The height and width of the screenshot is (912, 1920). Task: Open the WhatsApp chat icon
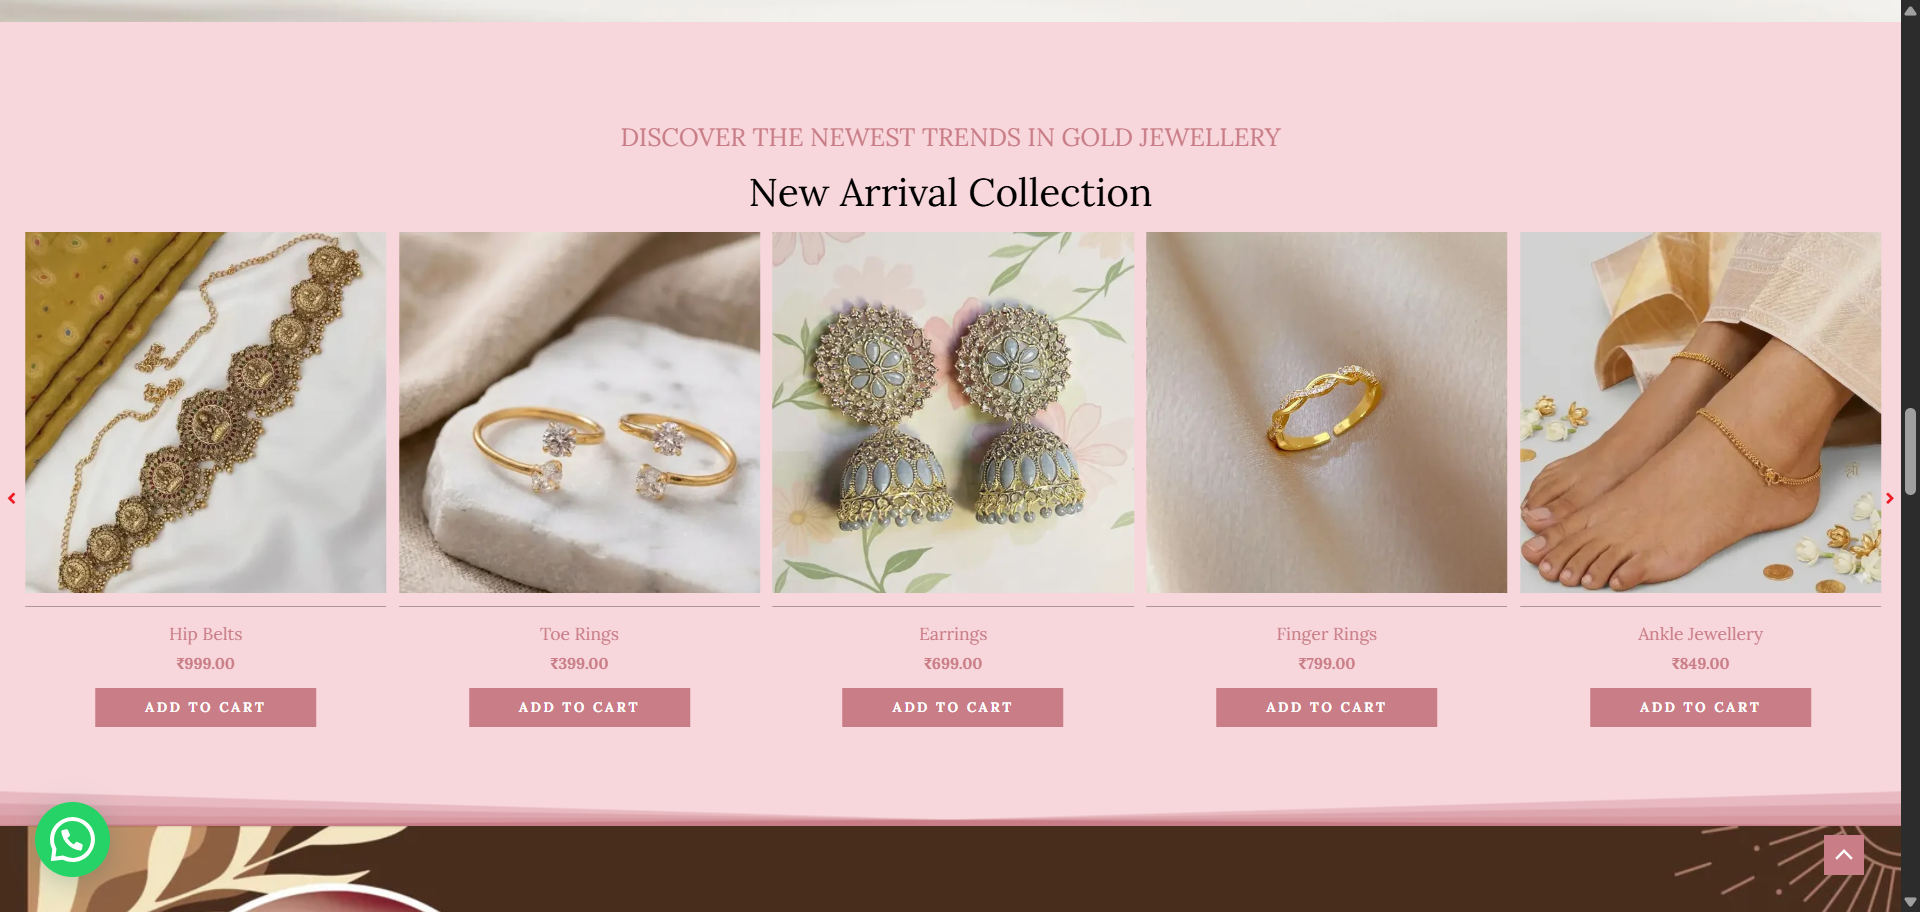point(72,840)
